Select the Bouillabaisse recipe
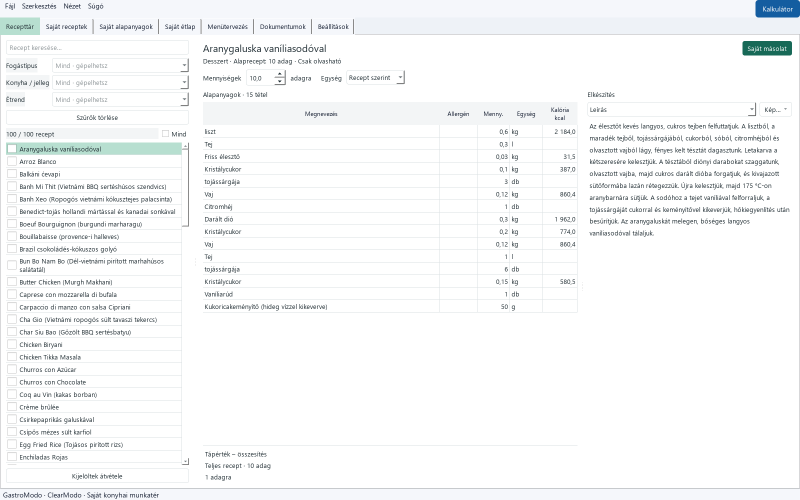Viewport: 800px width, 500px height. pos(94,236)
